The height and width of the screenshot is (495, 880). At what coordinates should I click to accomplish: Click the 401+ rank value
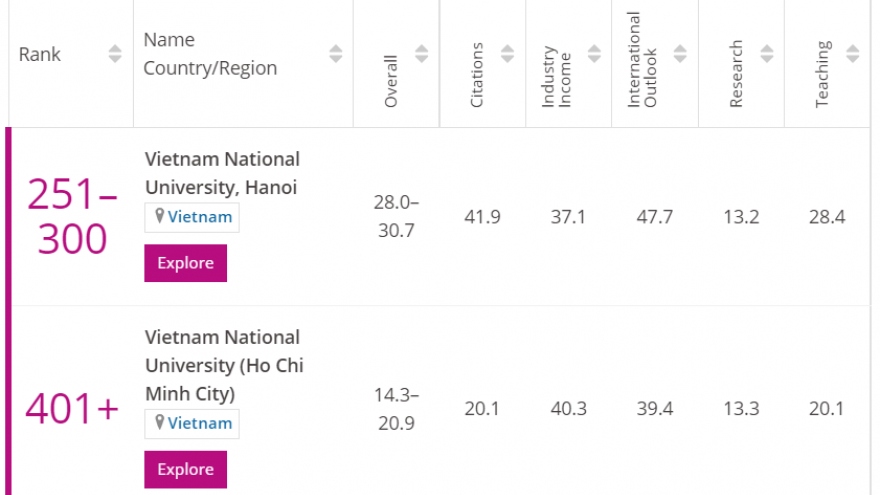pyautogui.click(x=71, y=408)
